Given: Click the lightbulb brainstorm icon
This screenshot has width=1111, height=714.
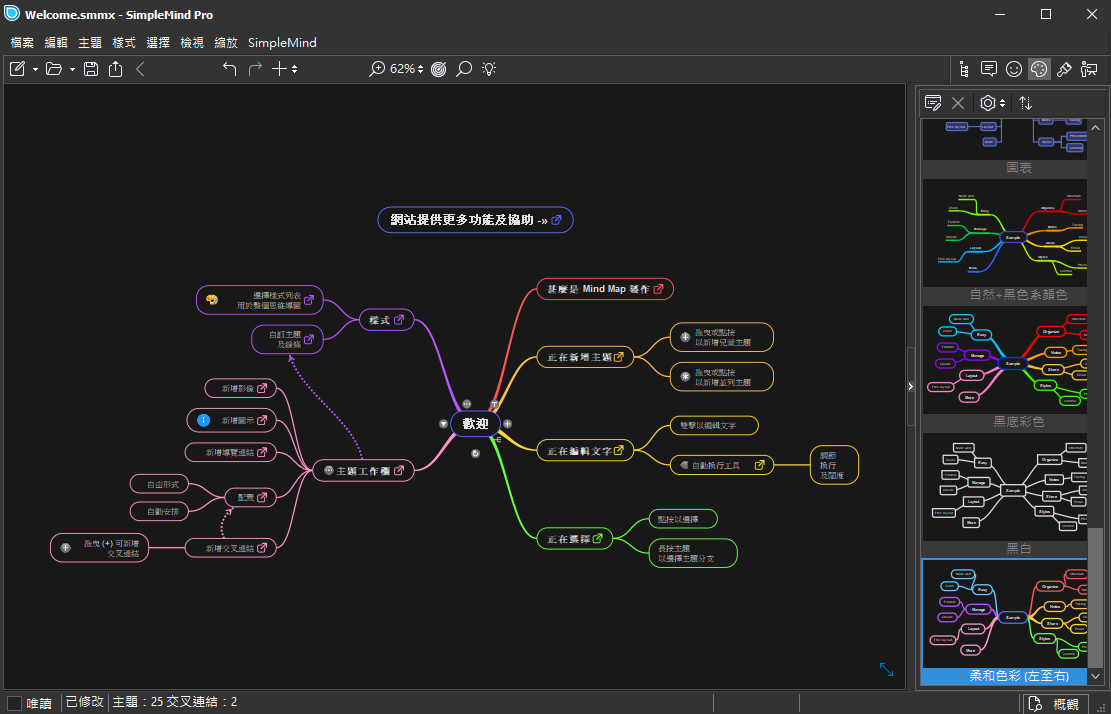Looking at the screenshot, I should click(x=489, y=69).
